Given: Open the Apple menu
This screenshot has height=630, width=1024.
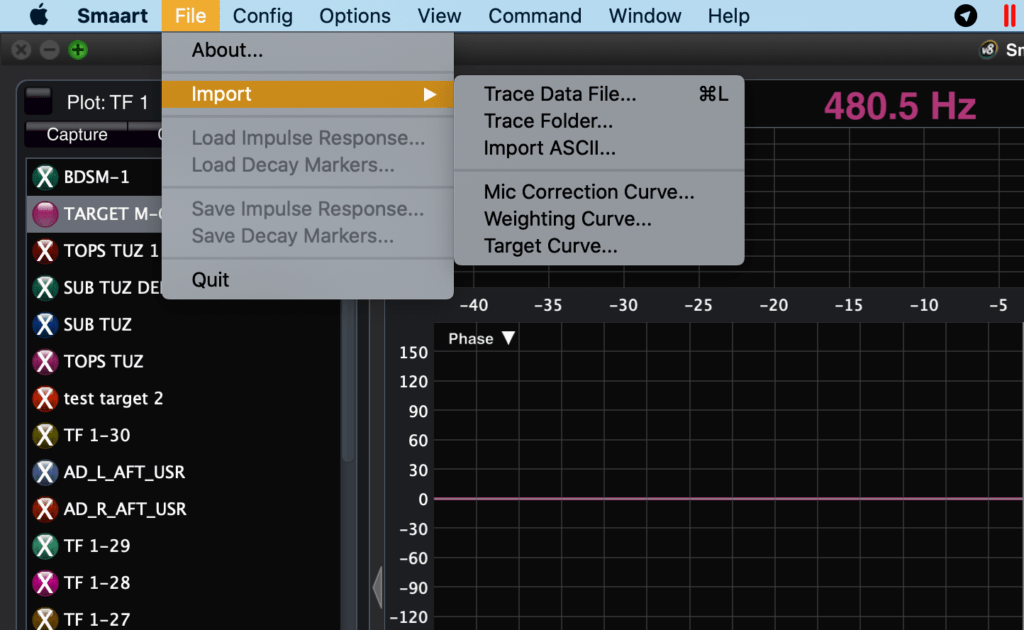Looking at the screenshot, I should point(39,15).
